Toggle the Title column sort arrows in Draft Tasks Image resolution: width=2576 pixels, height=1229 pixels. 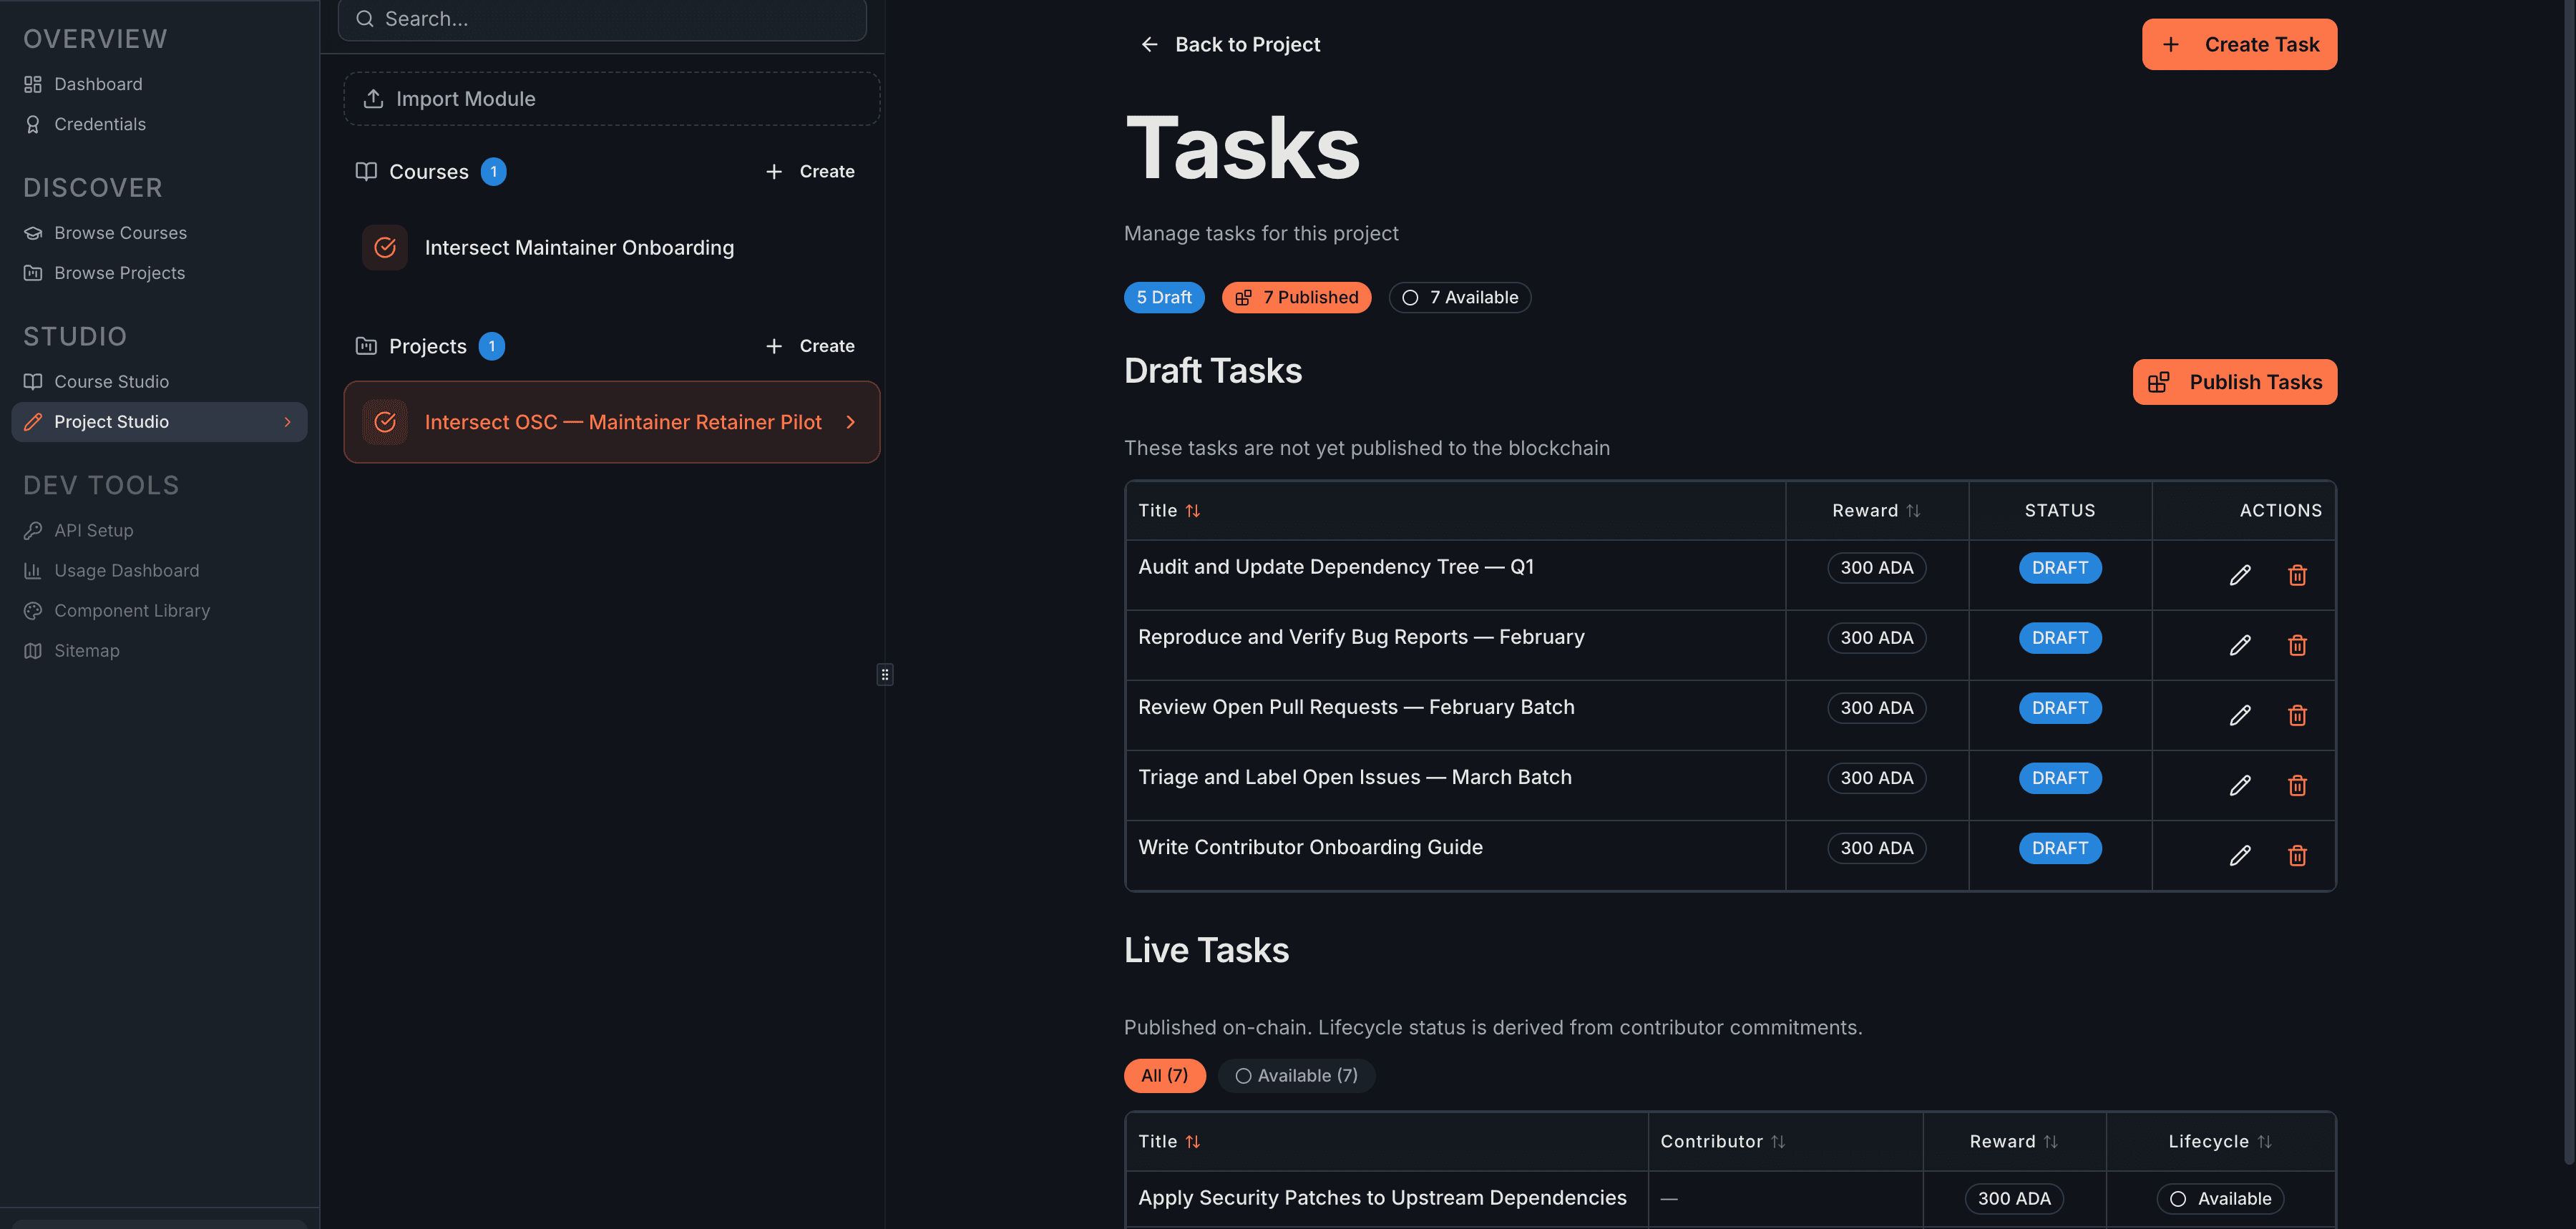pos(1193,510)
